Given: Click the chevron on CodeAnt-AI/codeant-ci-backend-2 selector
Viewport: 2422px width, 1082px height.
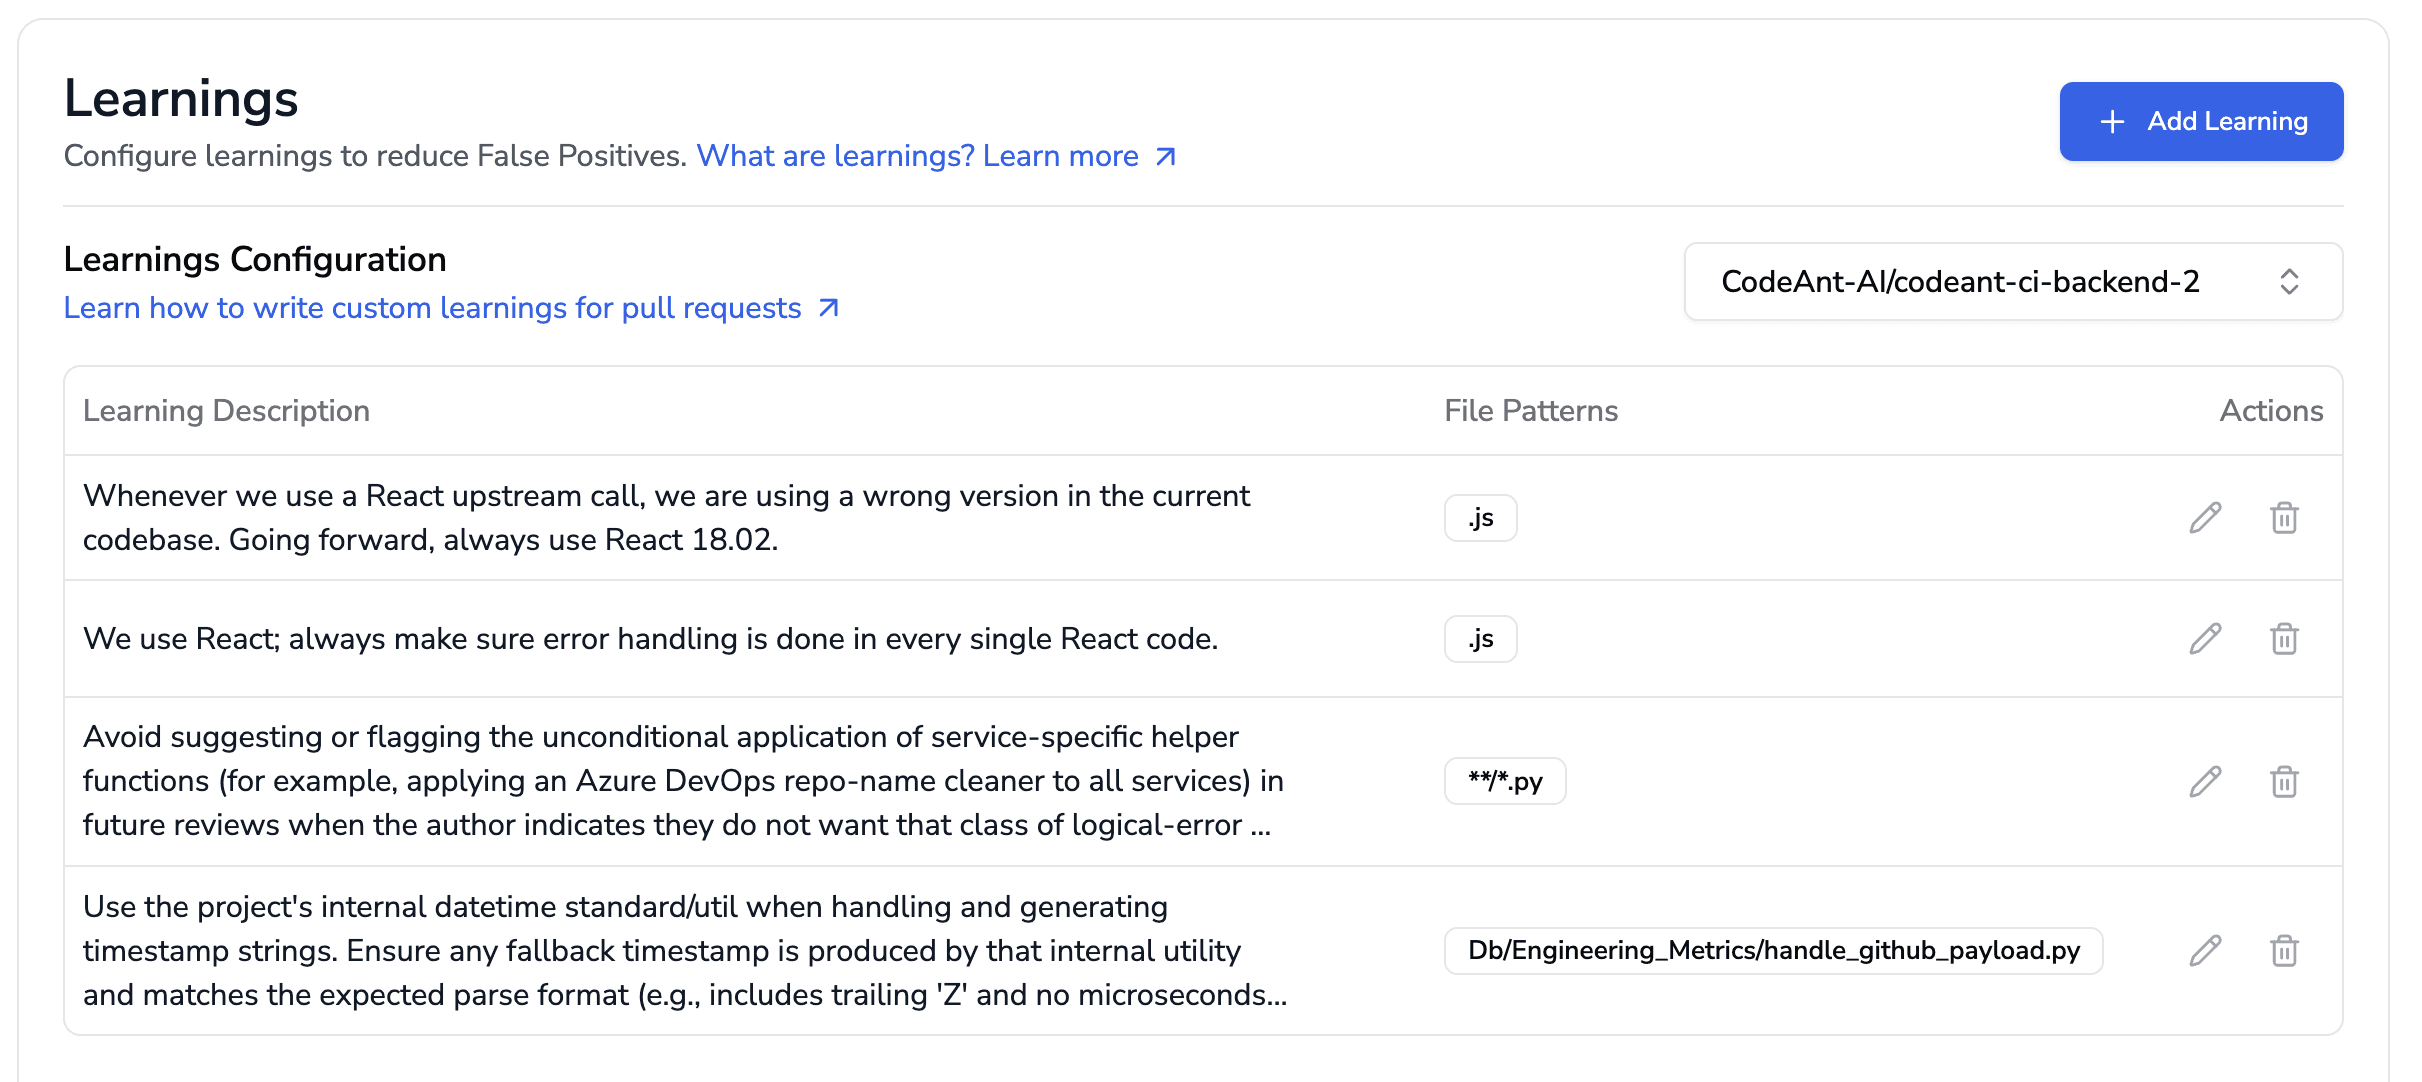Looking at the screenshot, I should click(2291, 282).
